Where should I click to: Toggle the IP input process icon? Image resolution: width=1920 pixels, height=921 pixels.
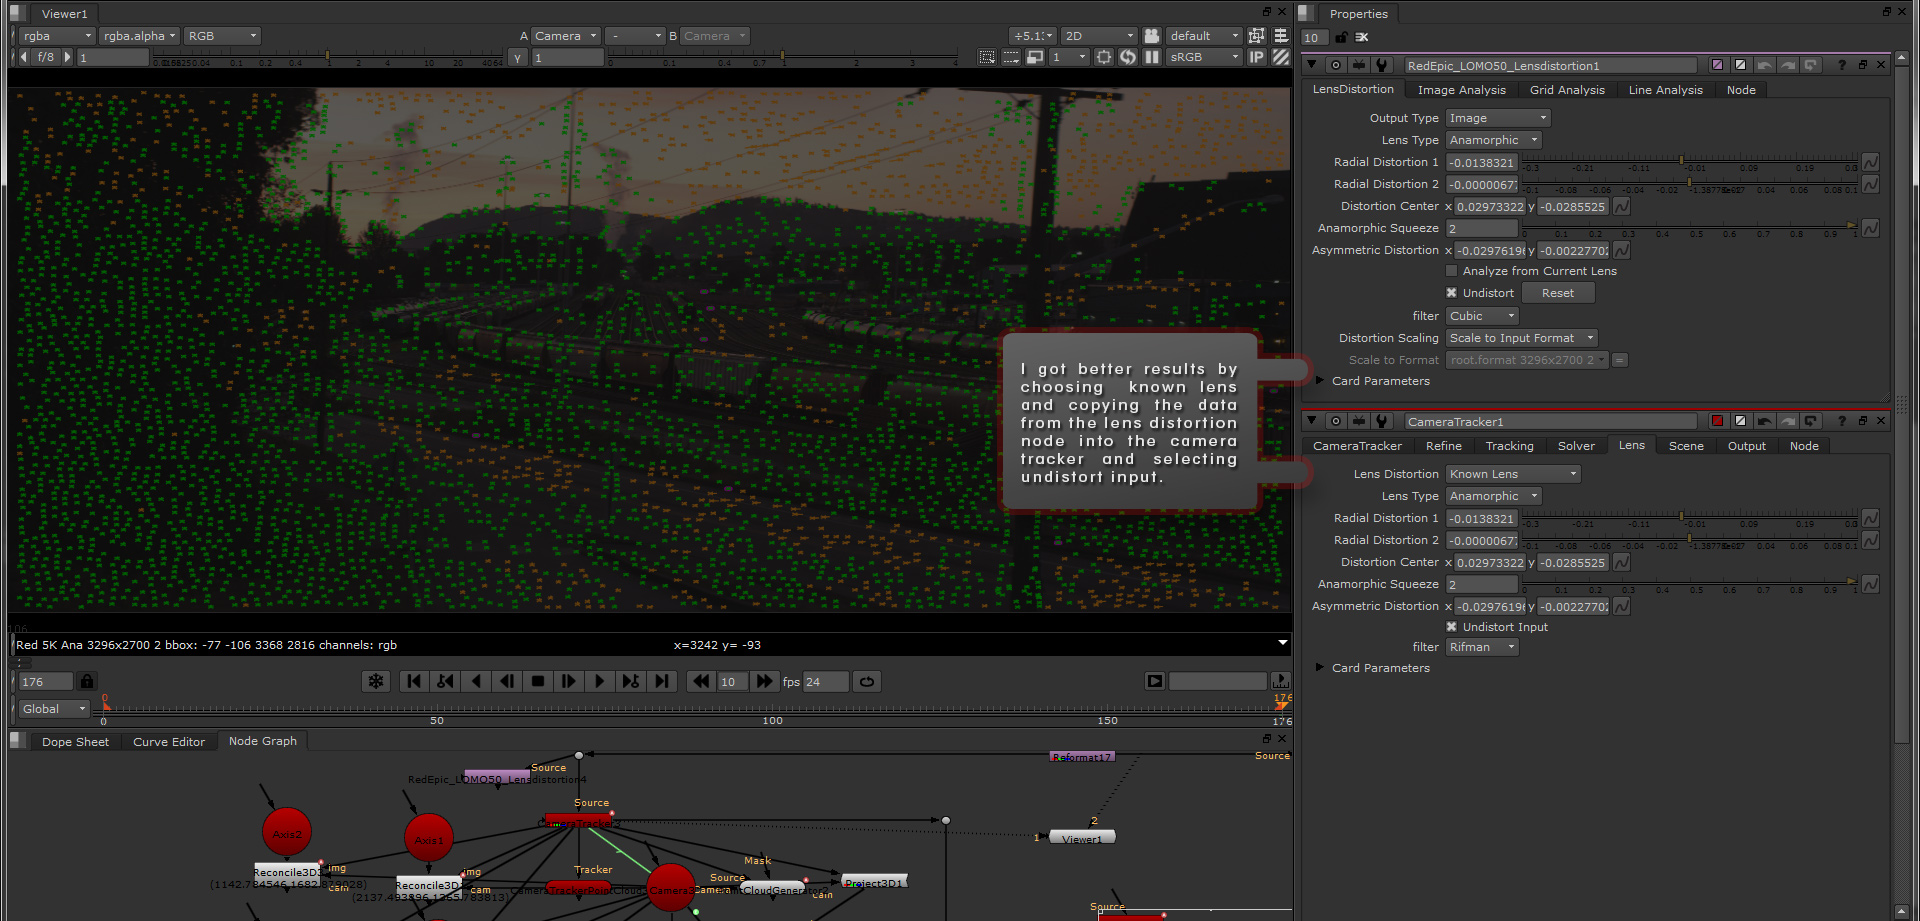click(x=1256, y=57)
